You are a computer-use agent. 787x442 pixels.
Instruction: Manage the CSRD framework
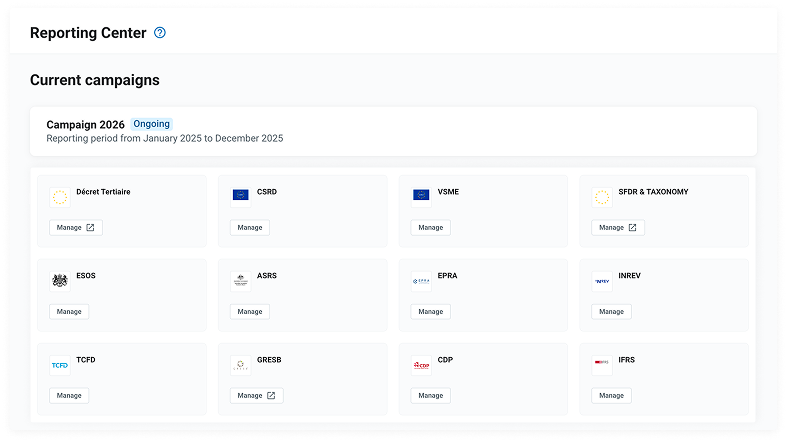click(250, 227)
